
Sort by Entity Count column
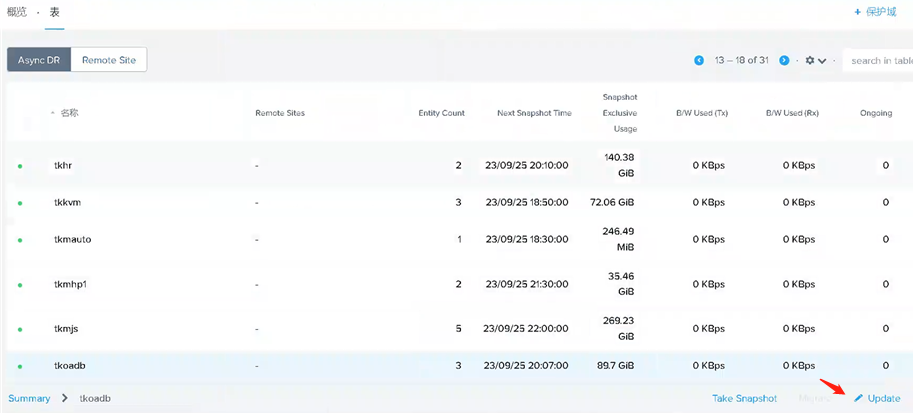[441, 113]
